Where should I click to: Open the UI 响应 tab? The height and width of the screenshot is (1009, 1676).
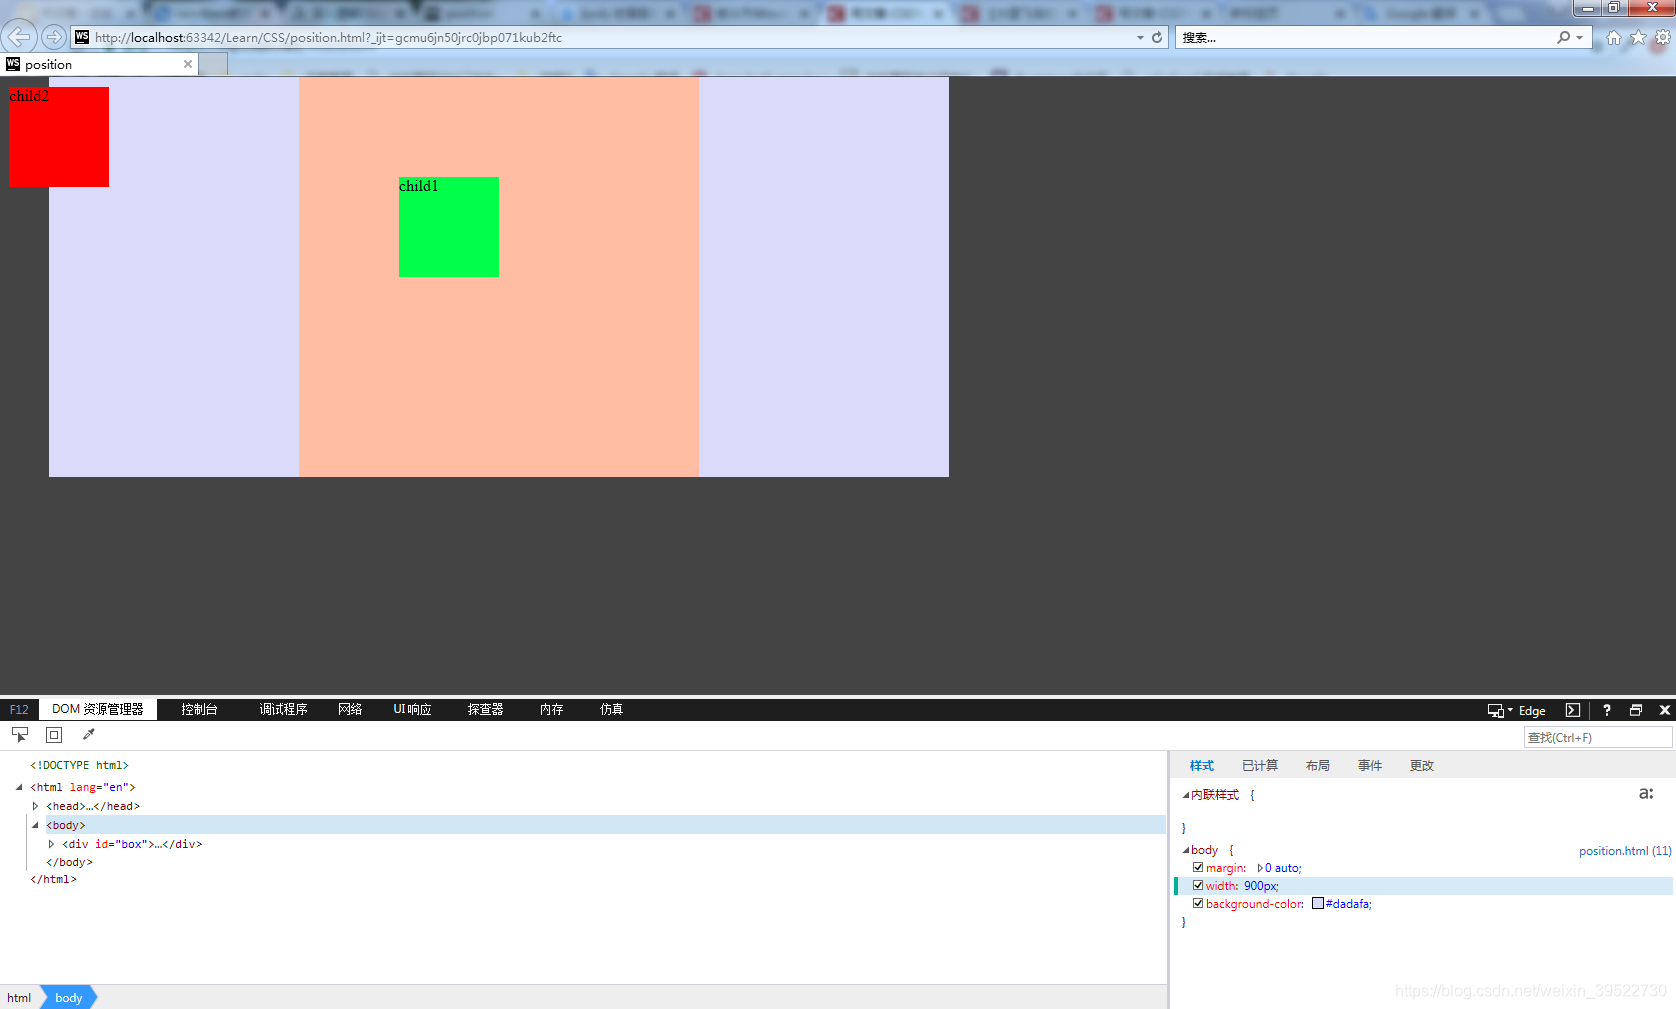click(412, 709)
